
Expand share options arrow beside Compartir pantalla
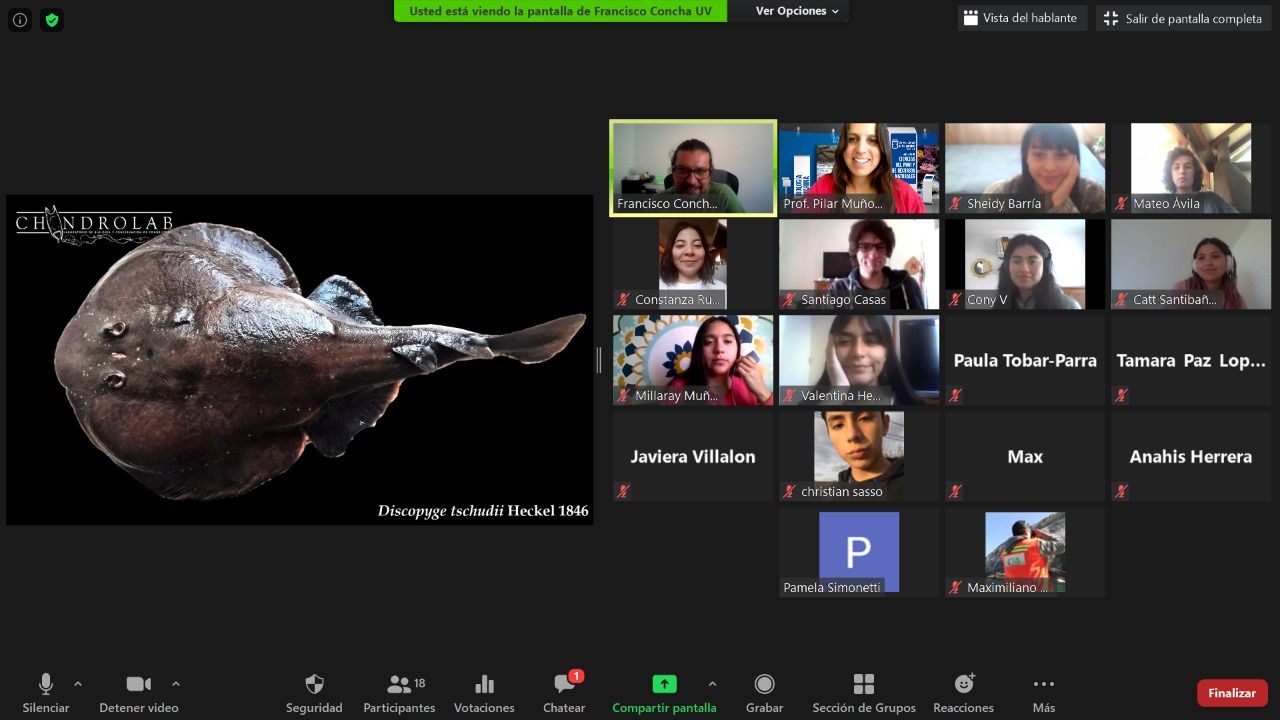click(x=712, y=684)
